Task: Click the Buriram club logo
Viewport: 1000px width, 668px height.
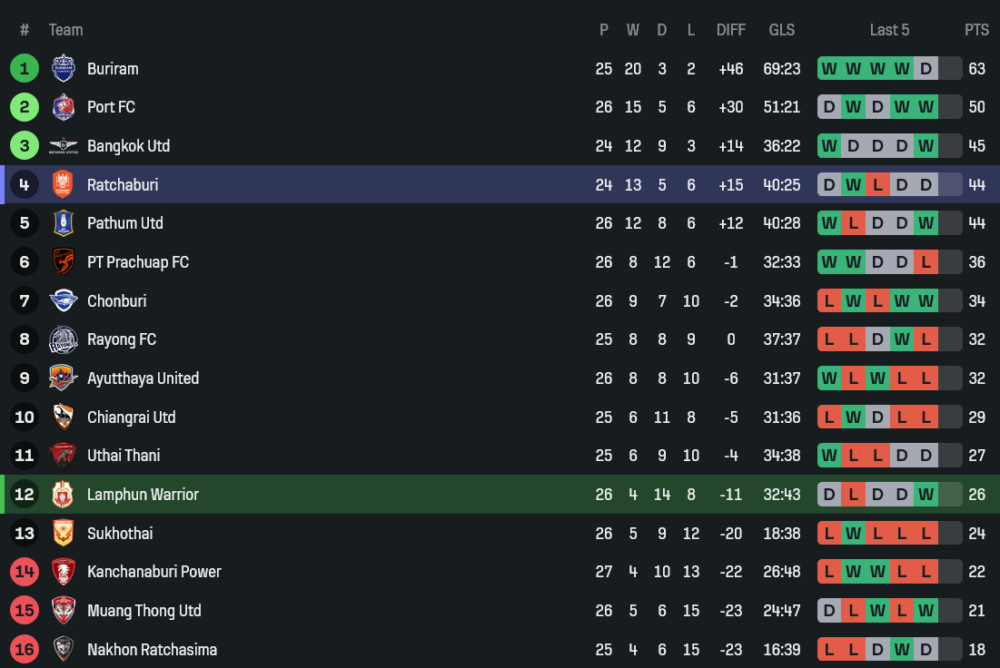Action: [63, 69]
